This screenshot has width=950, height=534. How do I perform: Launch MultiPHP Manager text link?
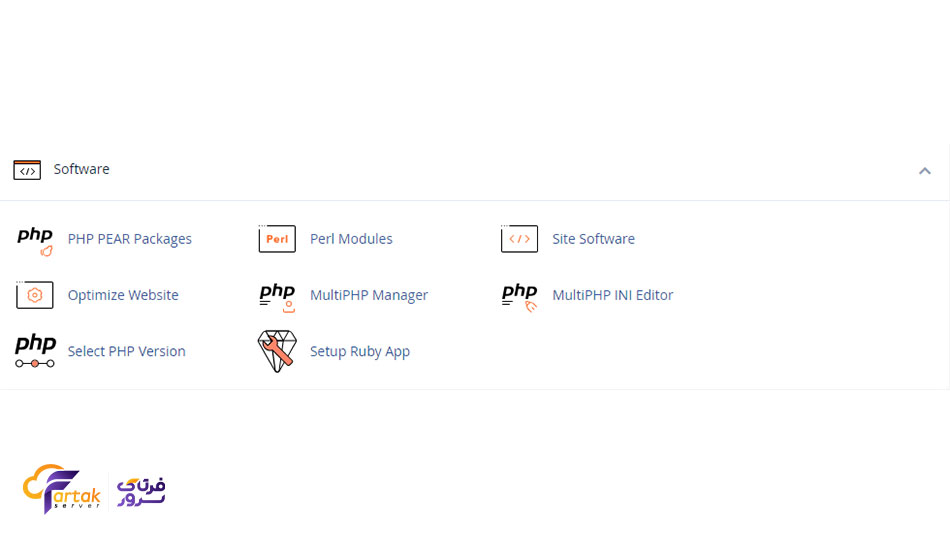pyautogui.click(x=369, y=295)
